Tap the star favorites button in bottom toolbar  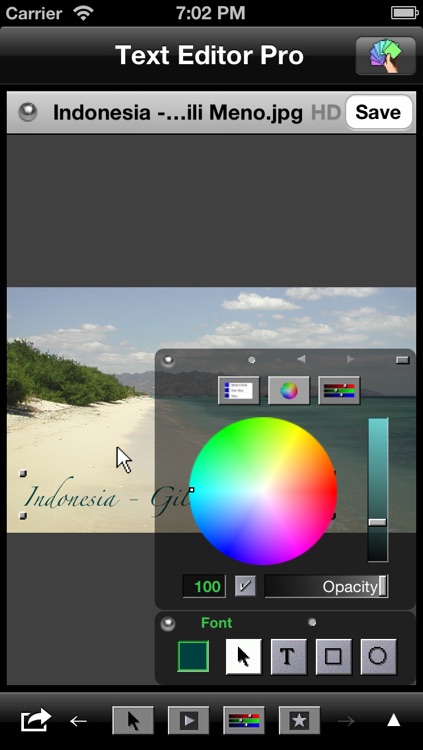(300, 720)
